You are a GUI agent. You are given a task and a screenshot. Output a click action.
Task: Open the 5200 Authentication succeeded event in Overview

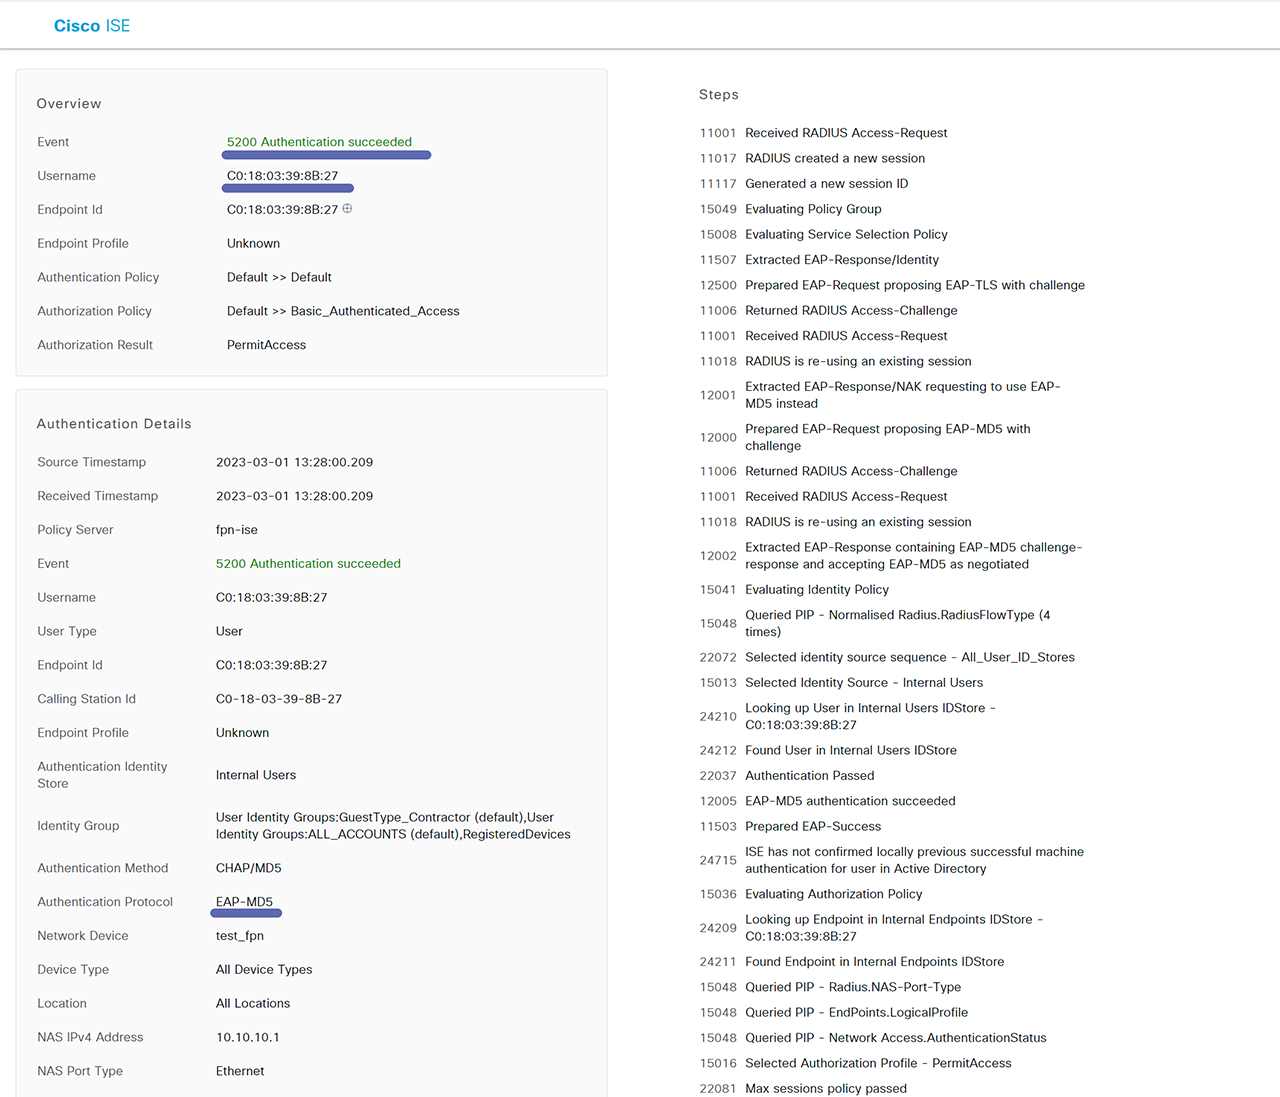pyautogui.click(x=319, y=142)
